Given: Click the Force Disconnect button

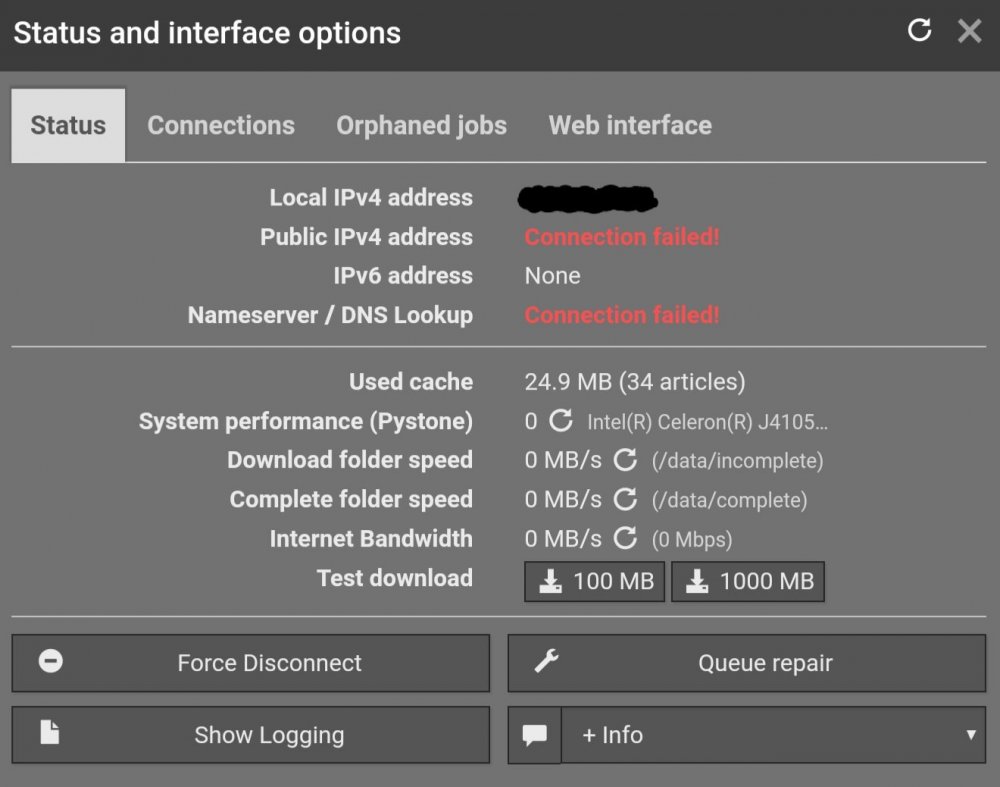Looking at the screenshot, I should pos(251,663).
